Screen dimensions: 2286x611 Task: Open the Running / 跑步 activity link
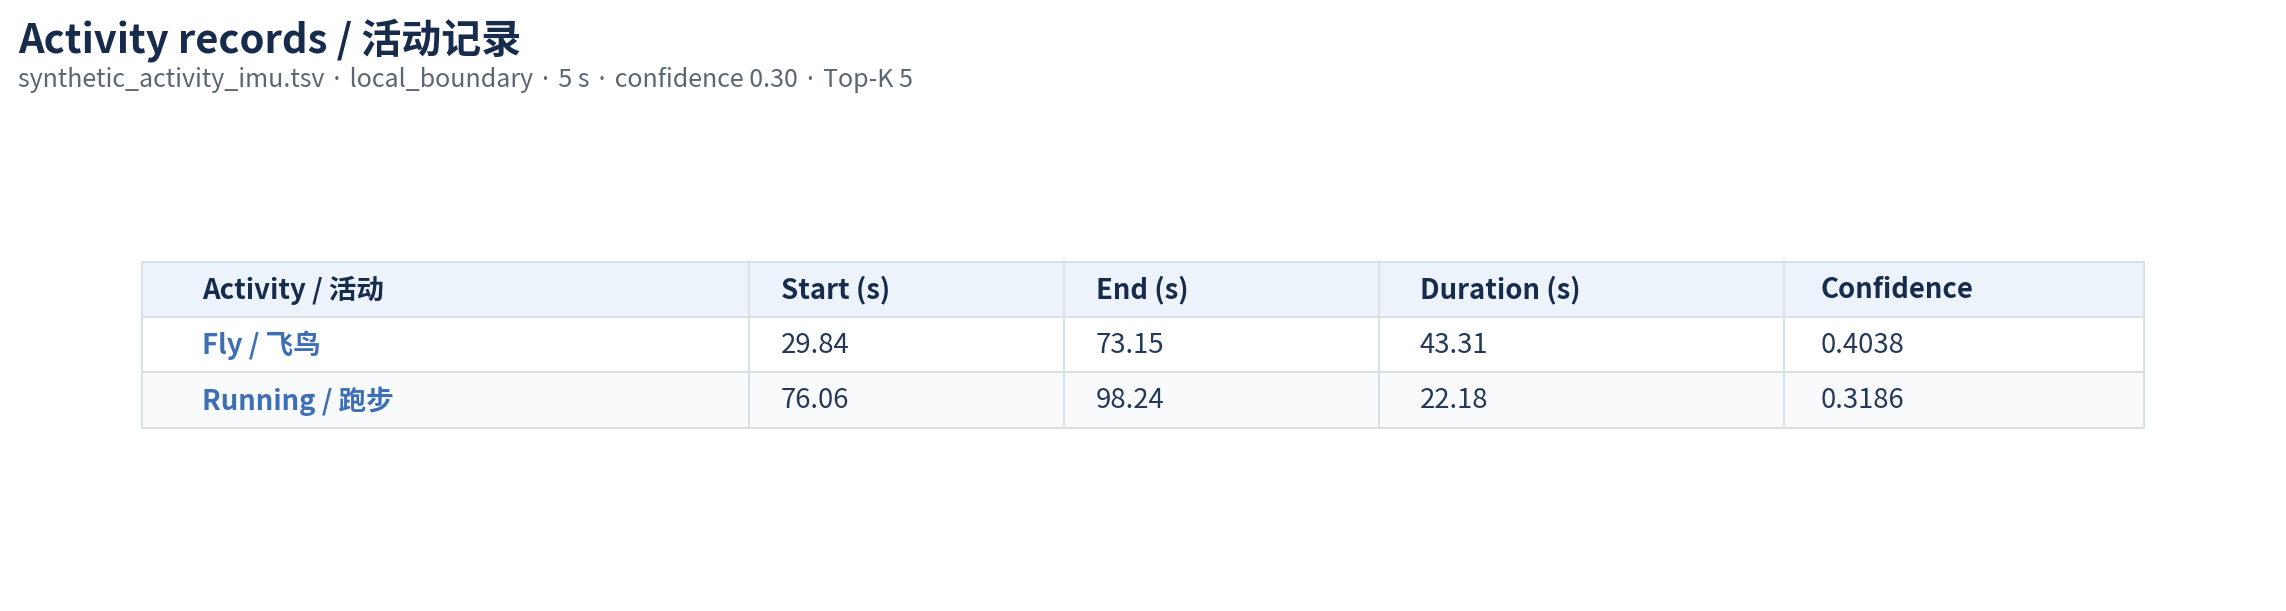pos(297,400)
